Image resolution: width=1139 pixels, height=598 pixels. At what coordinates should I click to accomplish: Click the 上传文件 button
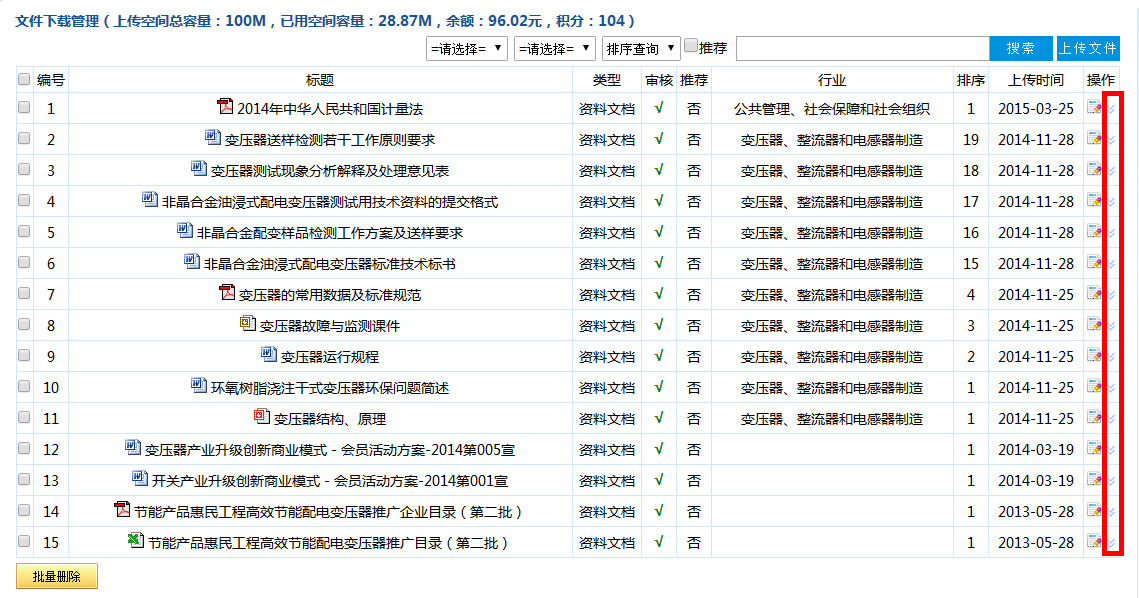pyautogui.click(x=1088, y=49)
